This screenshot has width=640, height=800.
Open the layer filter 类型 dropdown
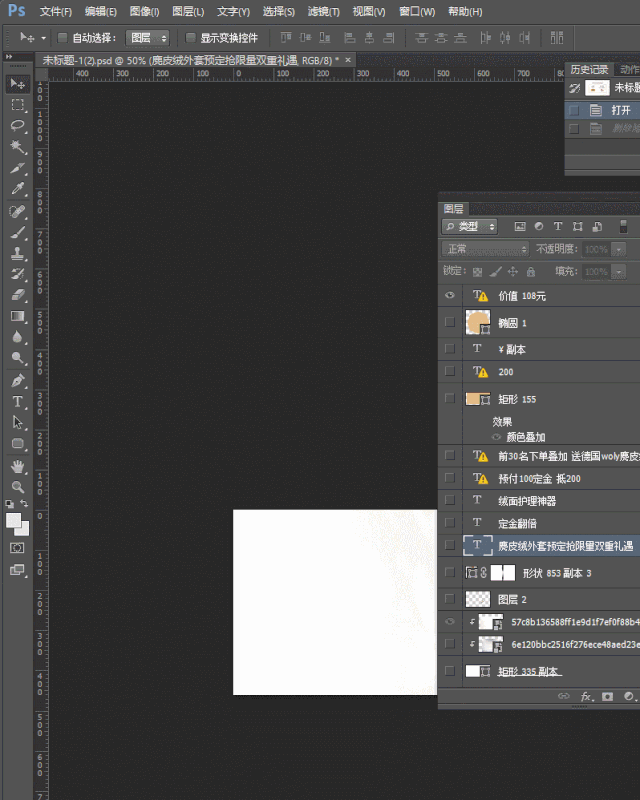[470, 227]
